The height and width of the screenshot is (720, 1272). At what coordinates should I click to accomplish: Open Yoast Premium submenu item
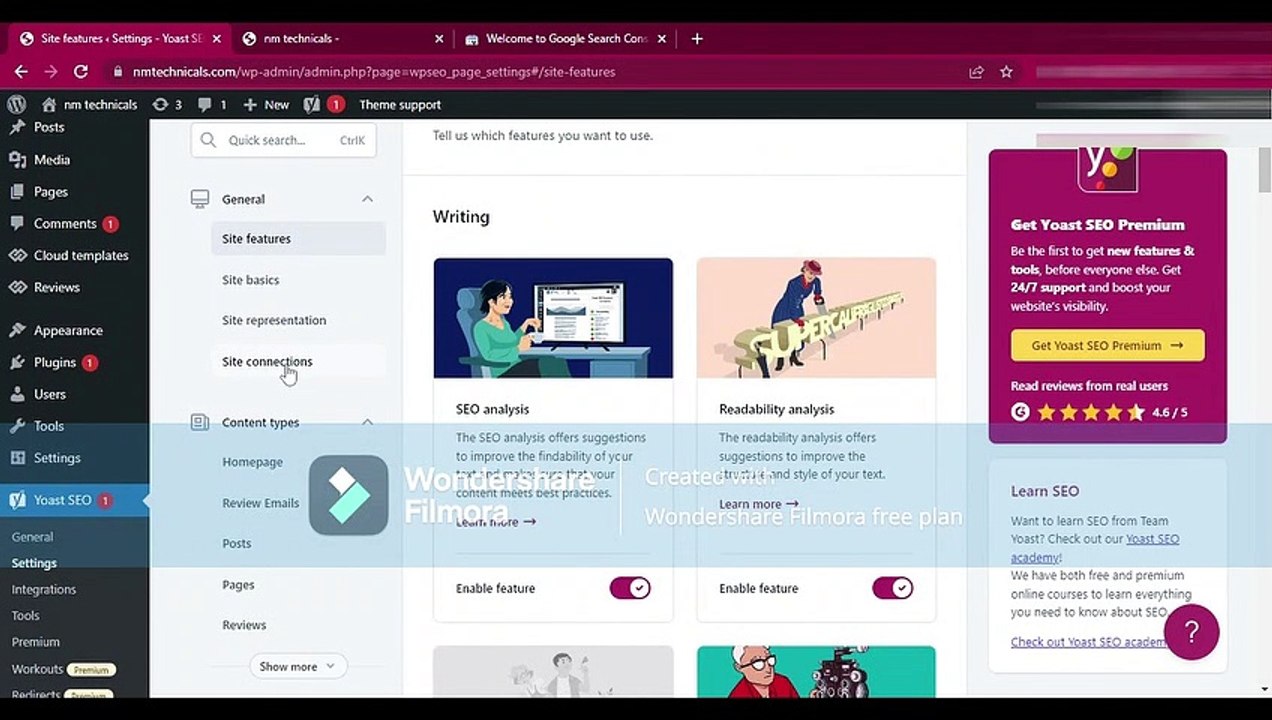[x=35, y=642]
